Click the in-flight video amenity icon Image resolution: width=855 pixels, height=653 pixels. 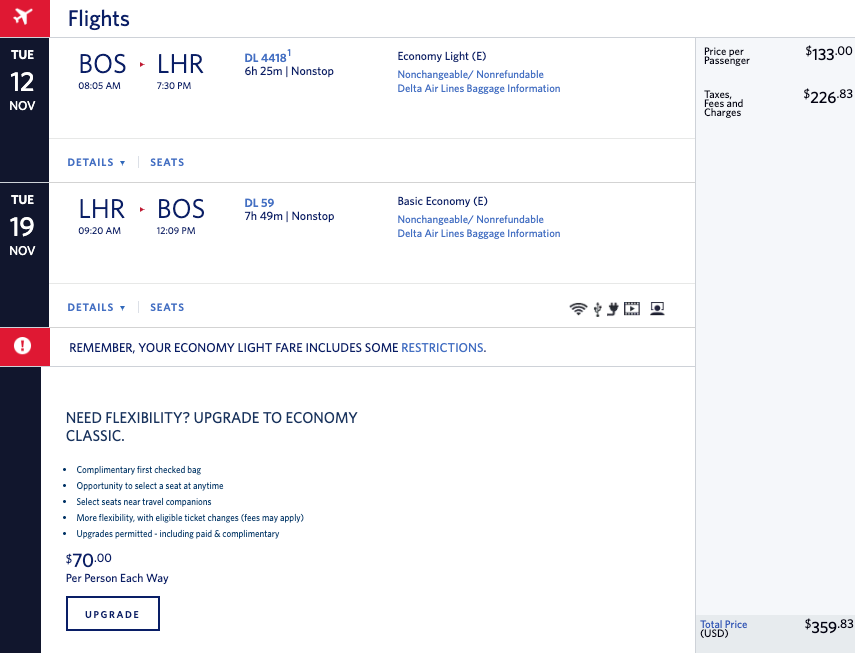(632, 309)
